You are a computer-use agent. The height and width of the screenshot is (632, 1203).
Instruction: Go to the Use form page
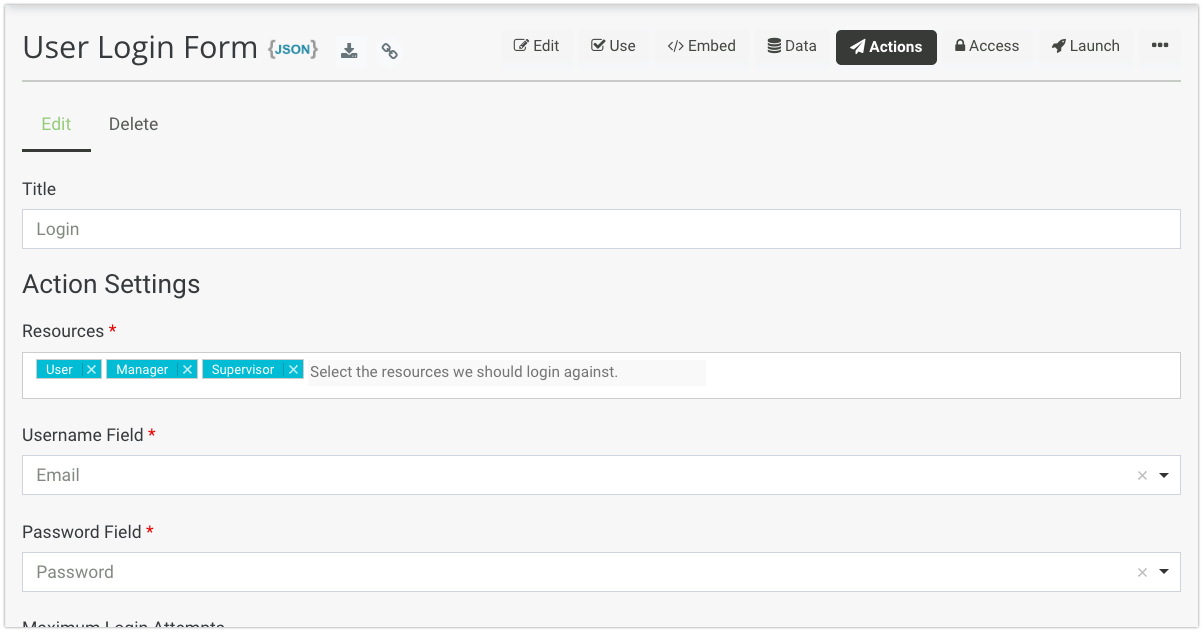click(x=613, y=46)
